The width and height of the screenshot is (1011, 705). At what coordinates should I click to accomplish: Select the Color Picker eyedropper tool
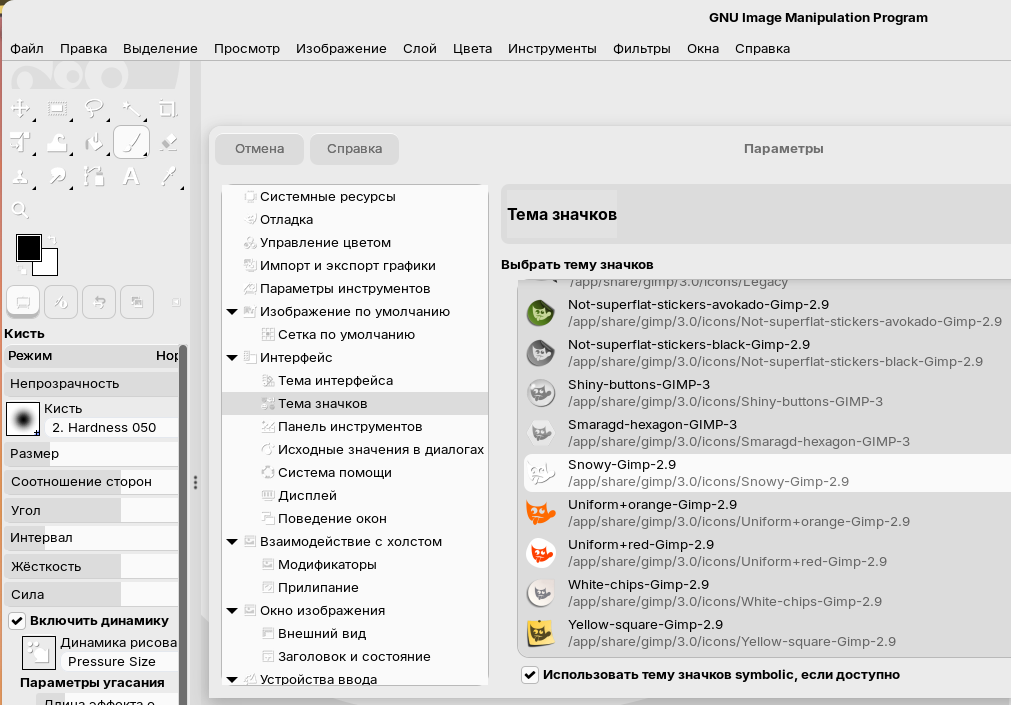[x=168, y=176]
